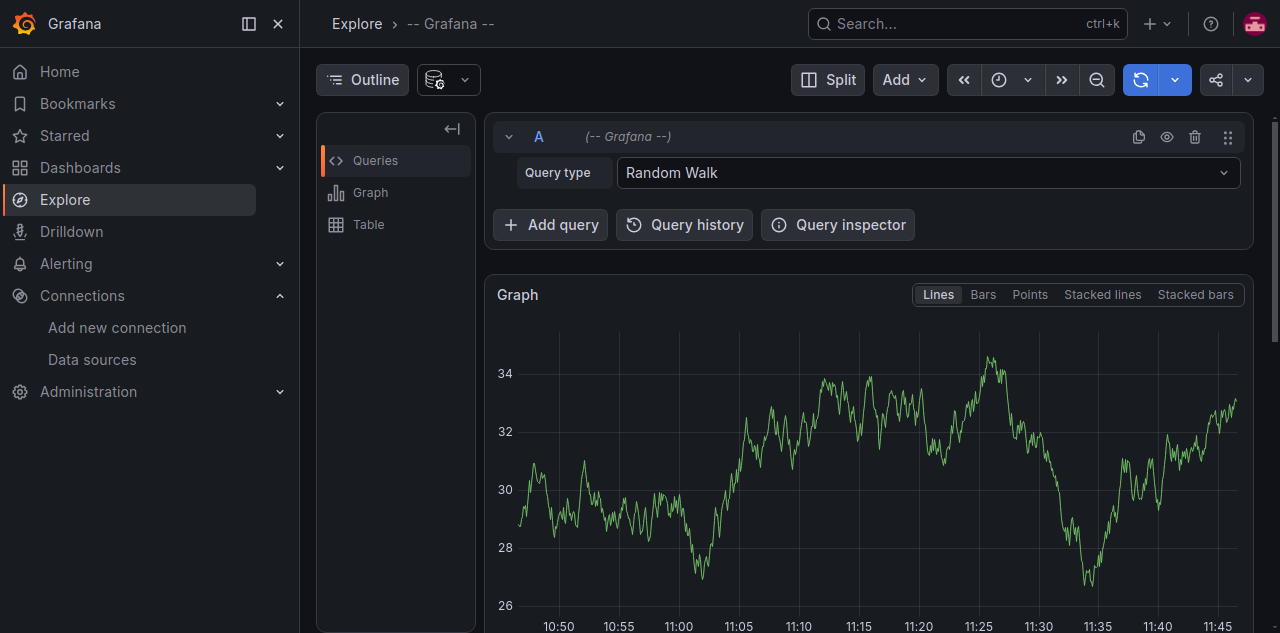Collapse the Connections section chevron

coord(280,296)
